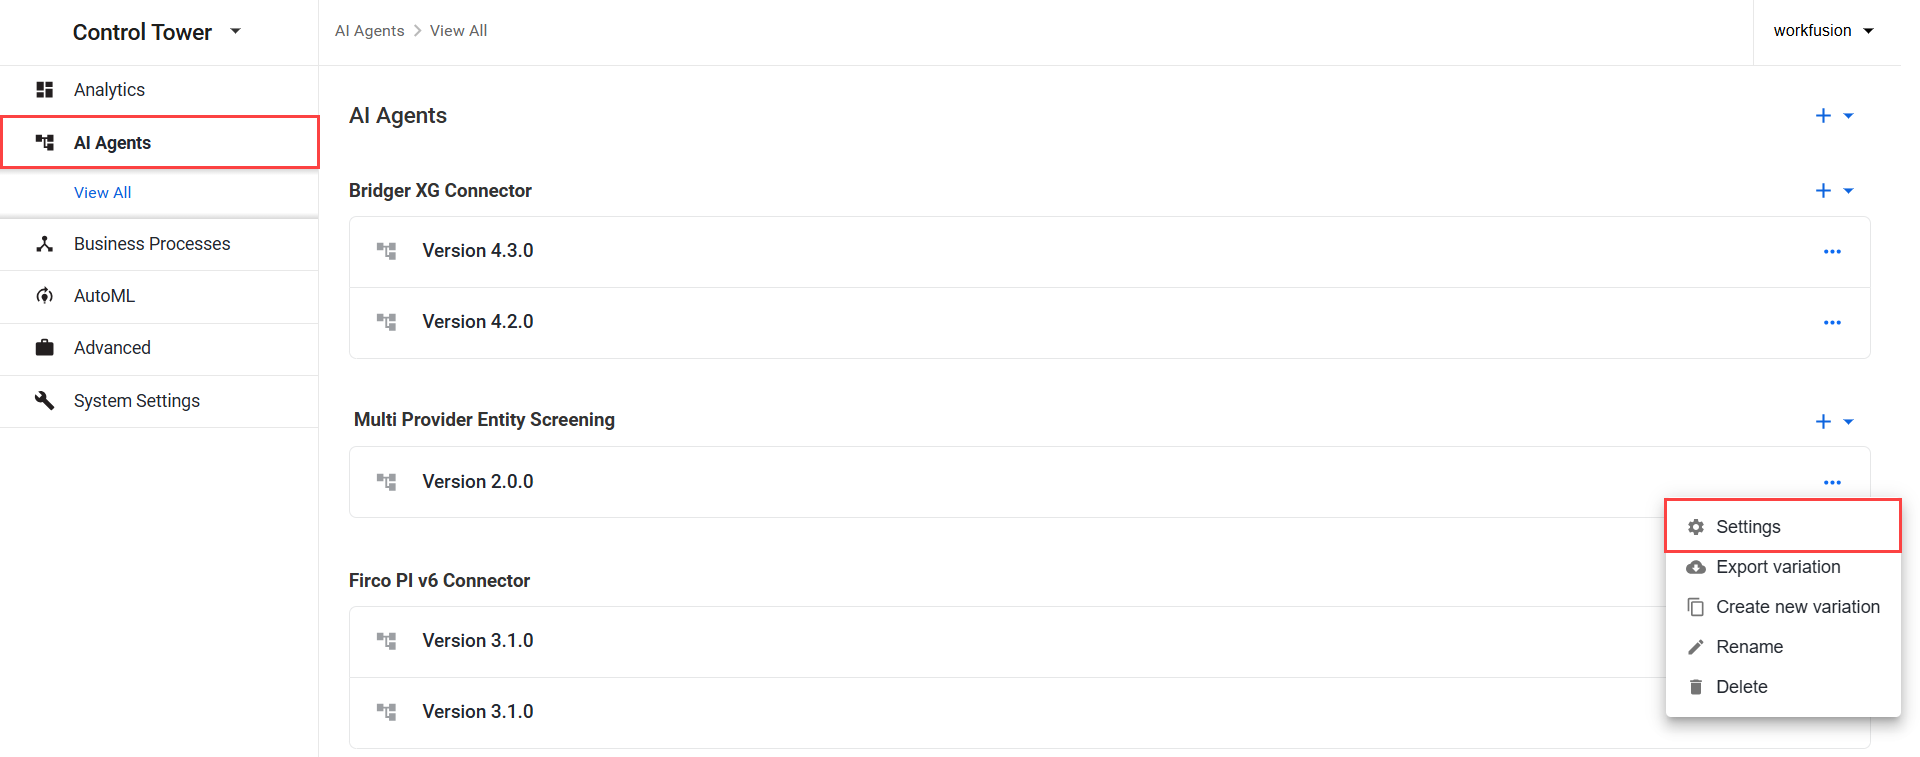
Task: Open the workfusion user dropdown
Action: pyautogui.click(x=1869, y=31)
